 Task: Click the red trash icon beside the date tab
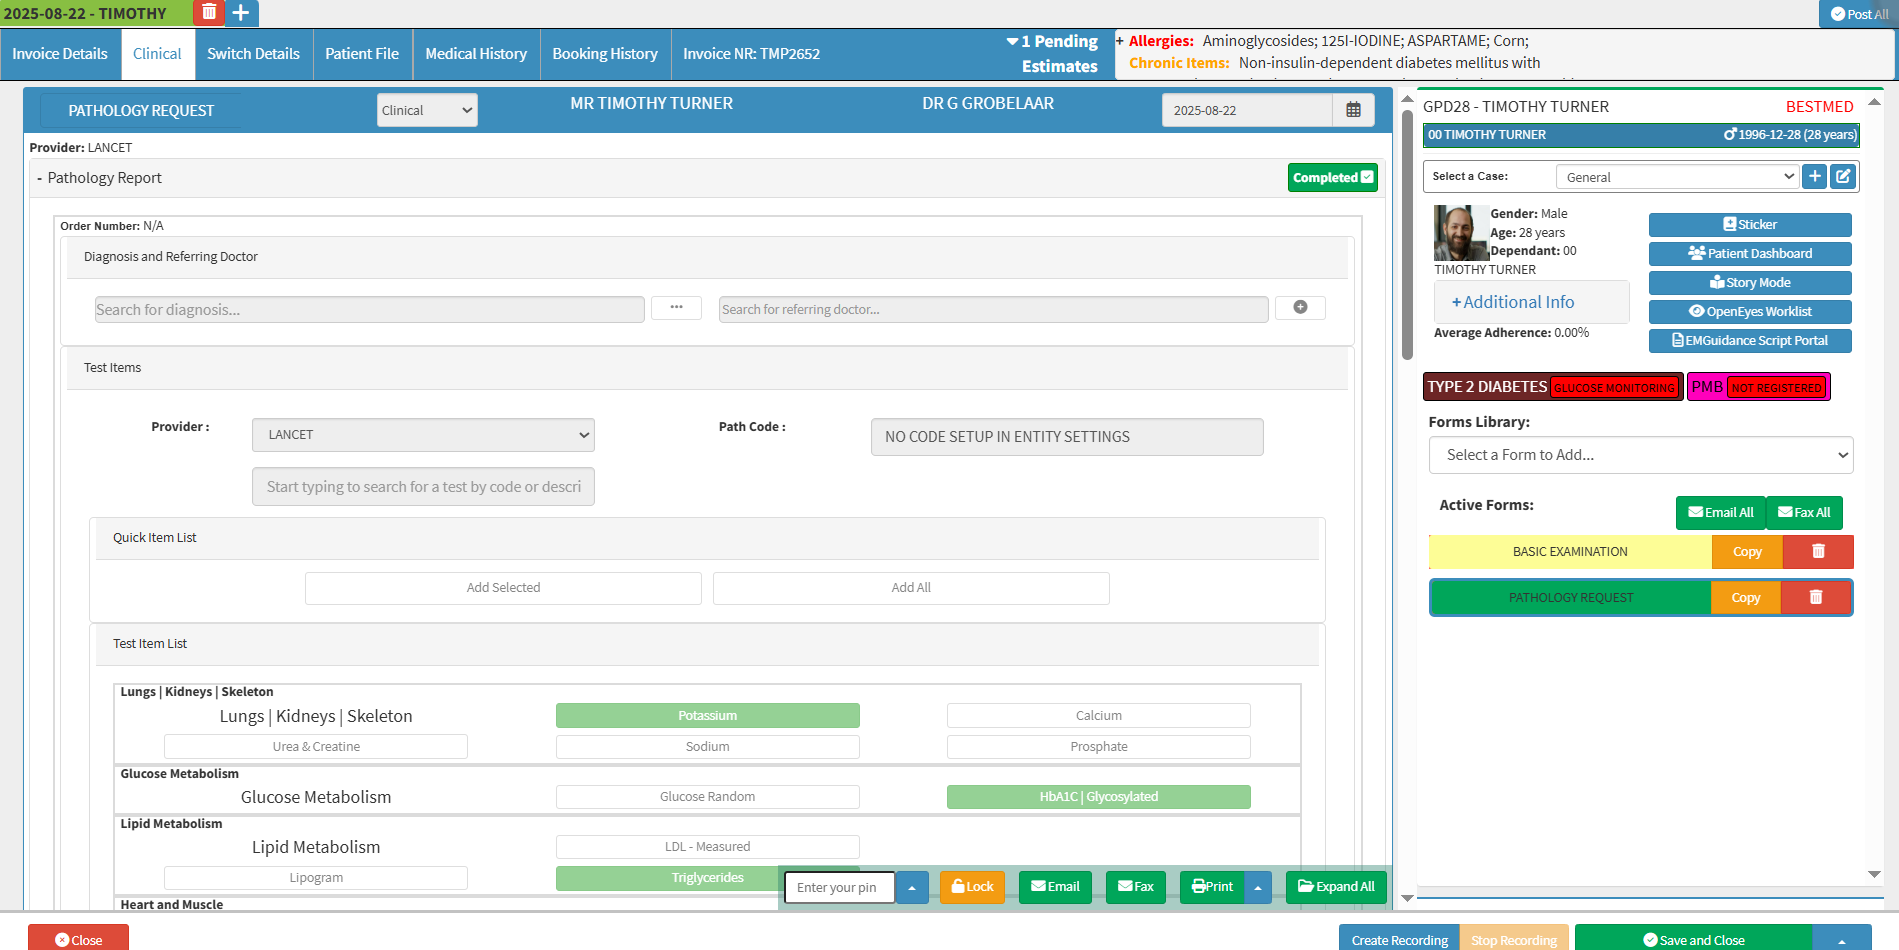point(209,13)
